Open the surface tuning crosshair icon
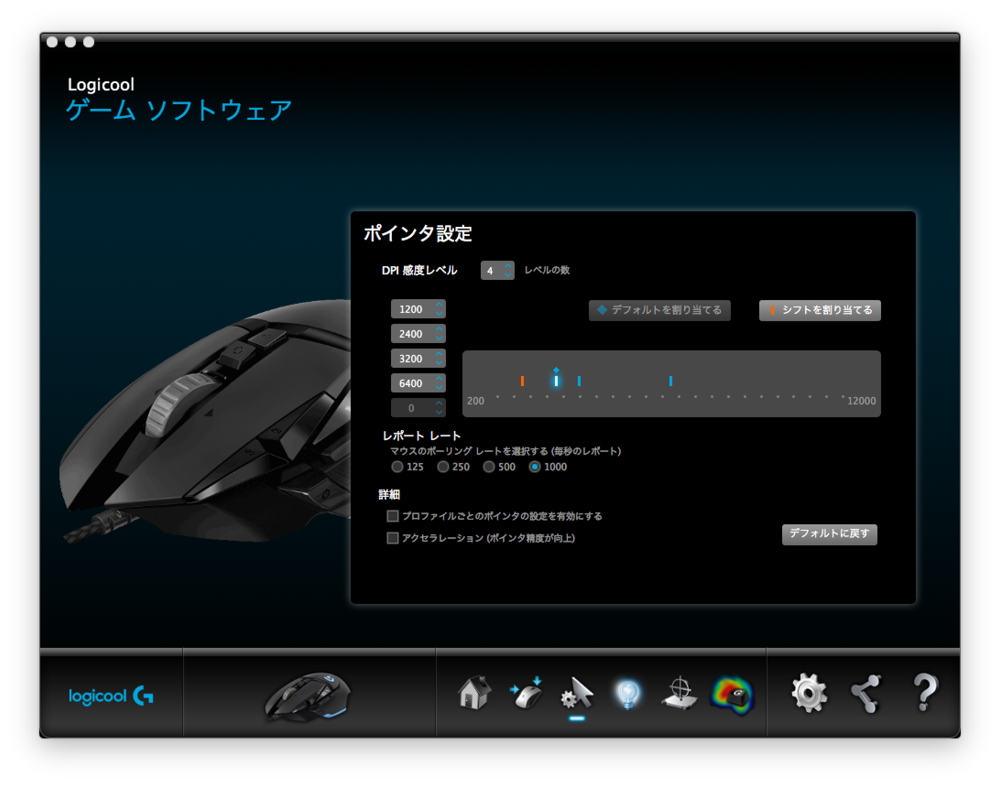Viewport: 1000px width, 785px height. (680, 693)
